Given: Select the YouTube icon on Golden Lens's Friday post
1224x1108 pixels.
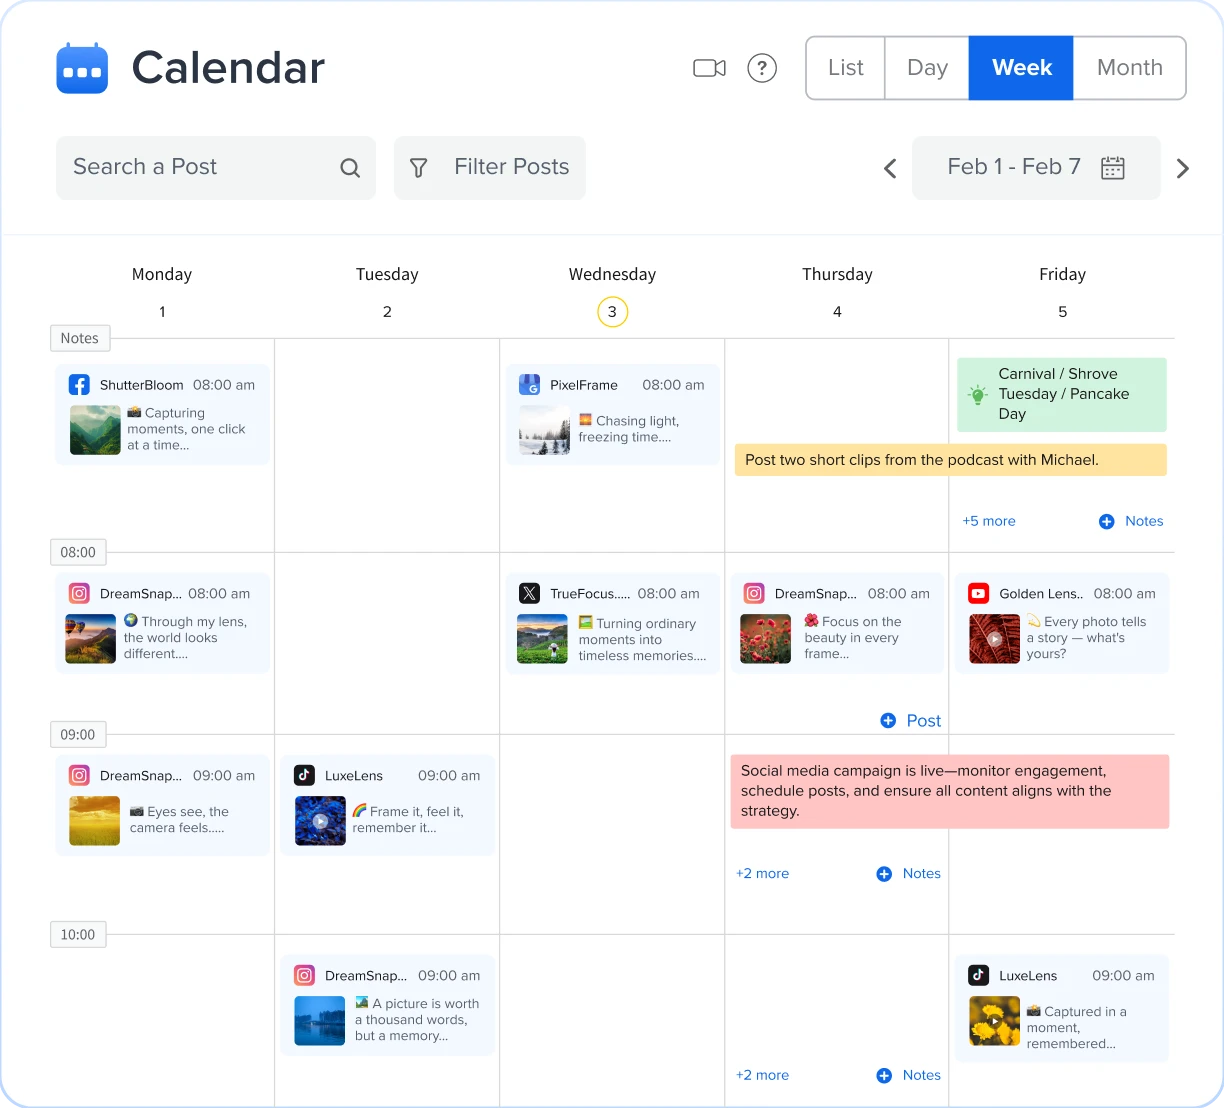Looking at the screenshot, I should click(979, 593).
